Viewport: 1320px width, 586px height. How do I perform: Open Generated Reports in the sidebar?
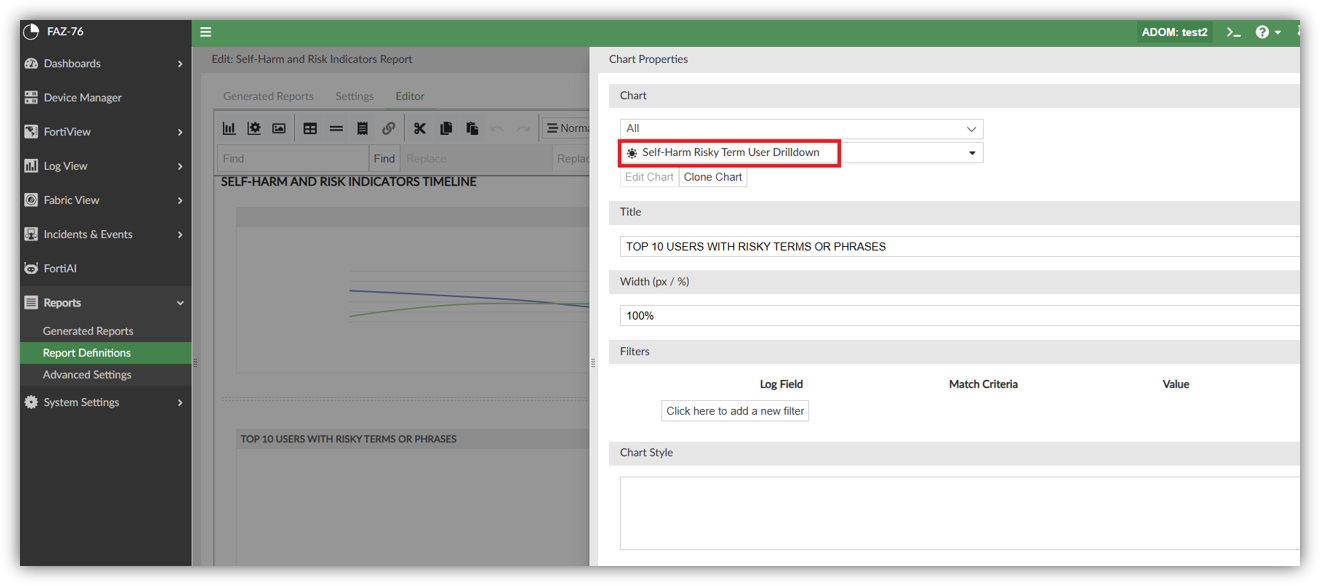[x=88, y=331]
